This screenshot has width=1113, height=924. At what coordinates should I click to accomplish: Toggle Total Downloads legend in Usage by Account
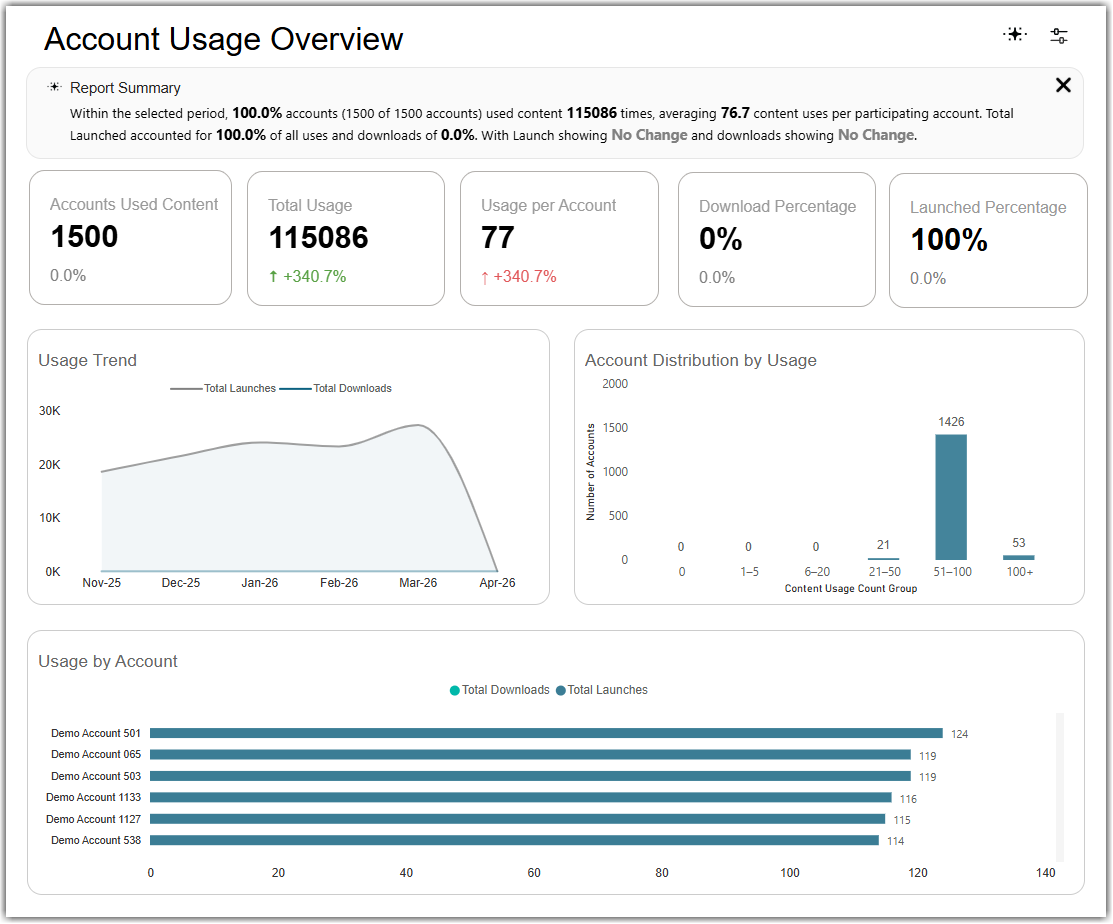click(x=500, y=690)
